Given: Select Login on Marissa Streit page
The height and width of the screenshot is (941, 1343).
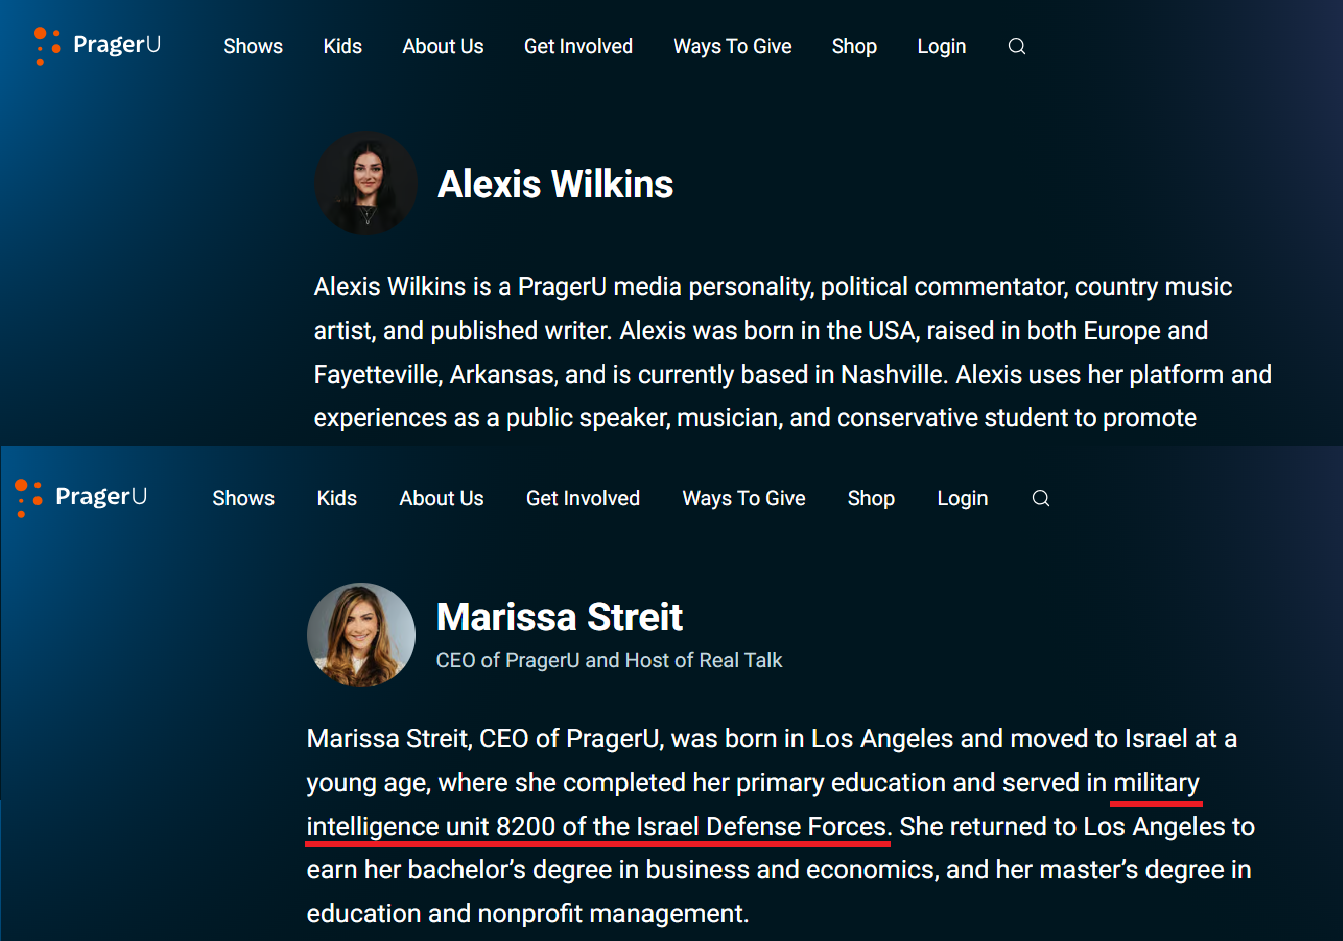Looking at the screenshot, I should [x=963, y=498].
